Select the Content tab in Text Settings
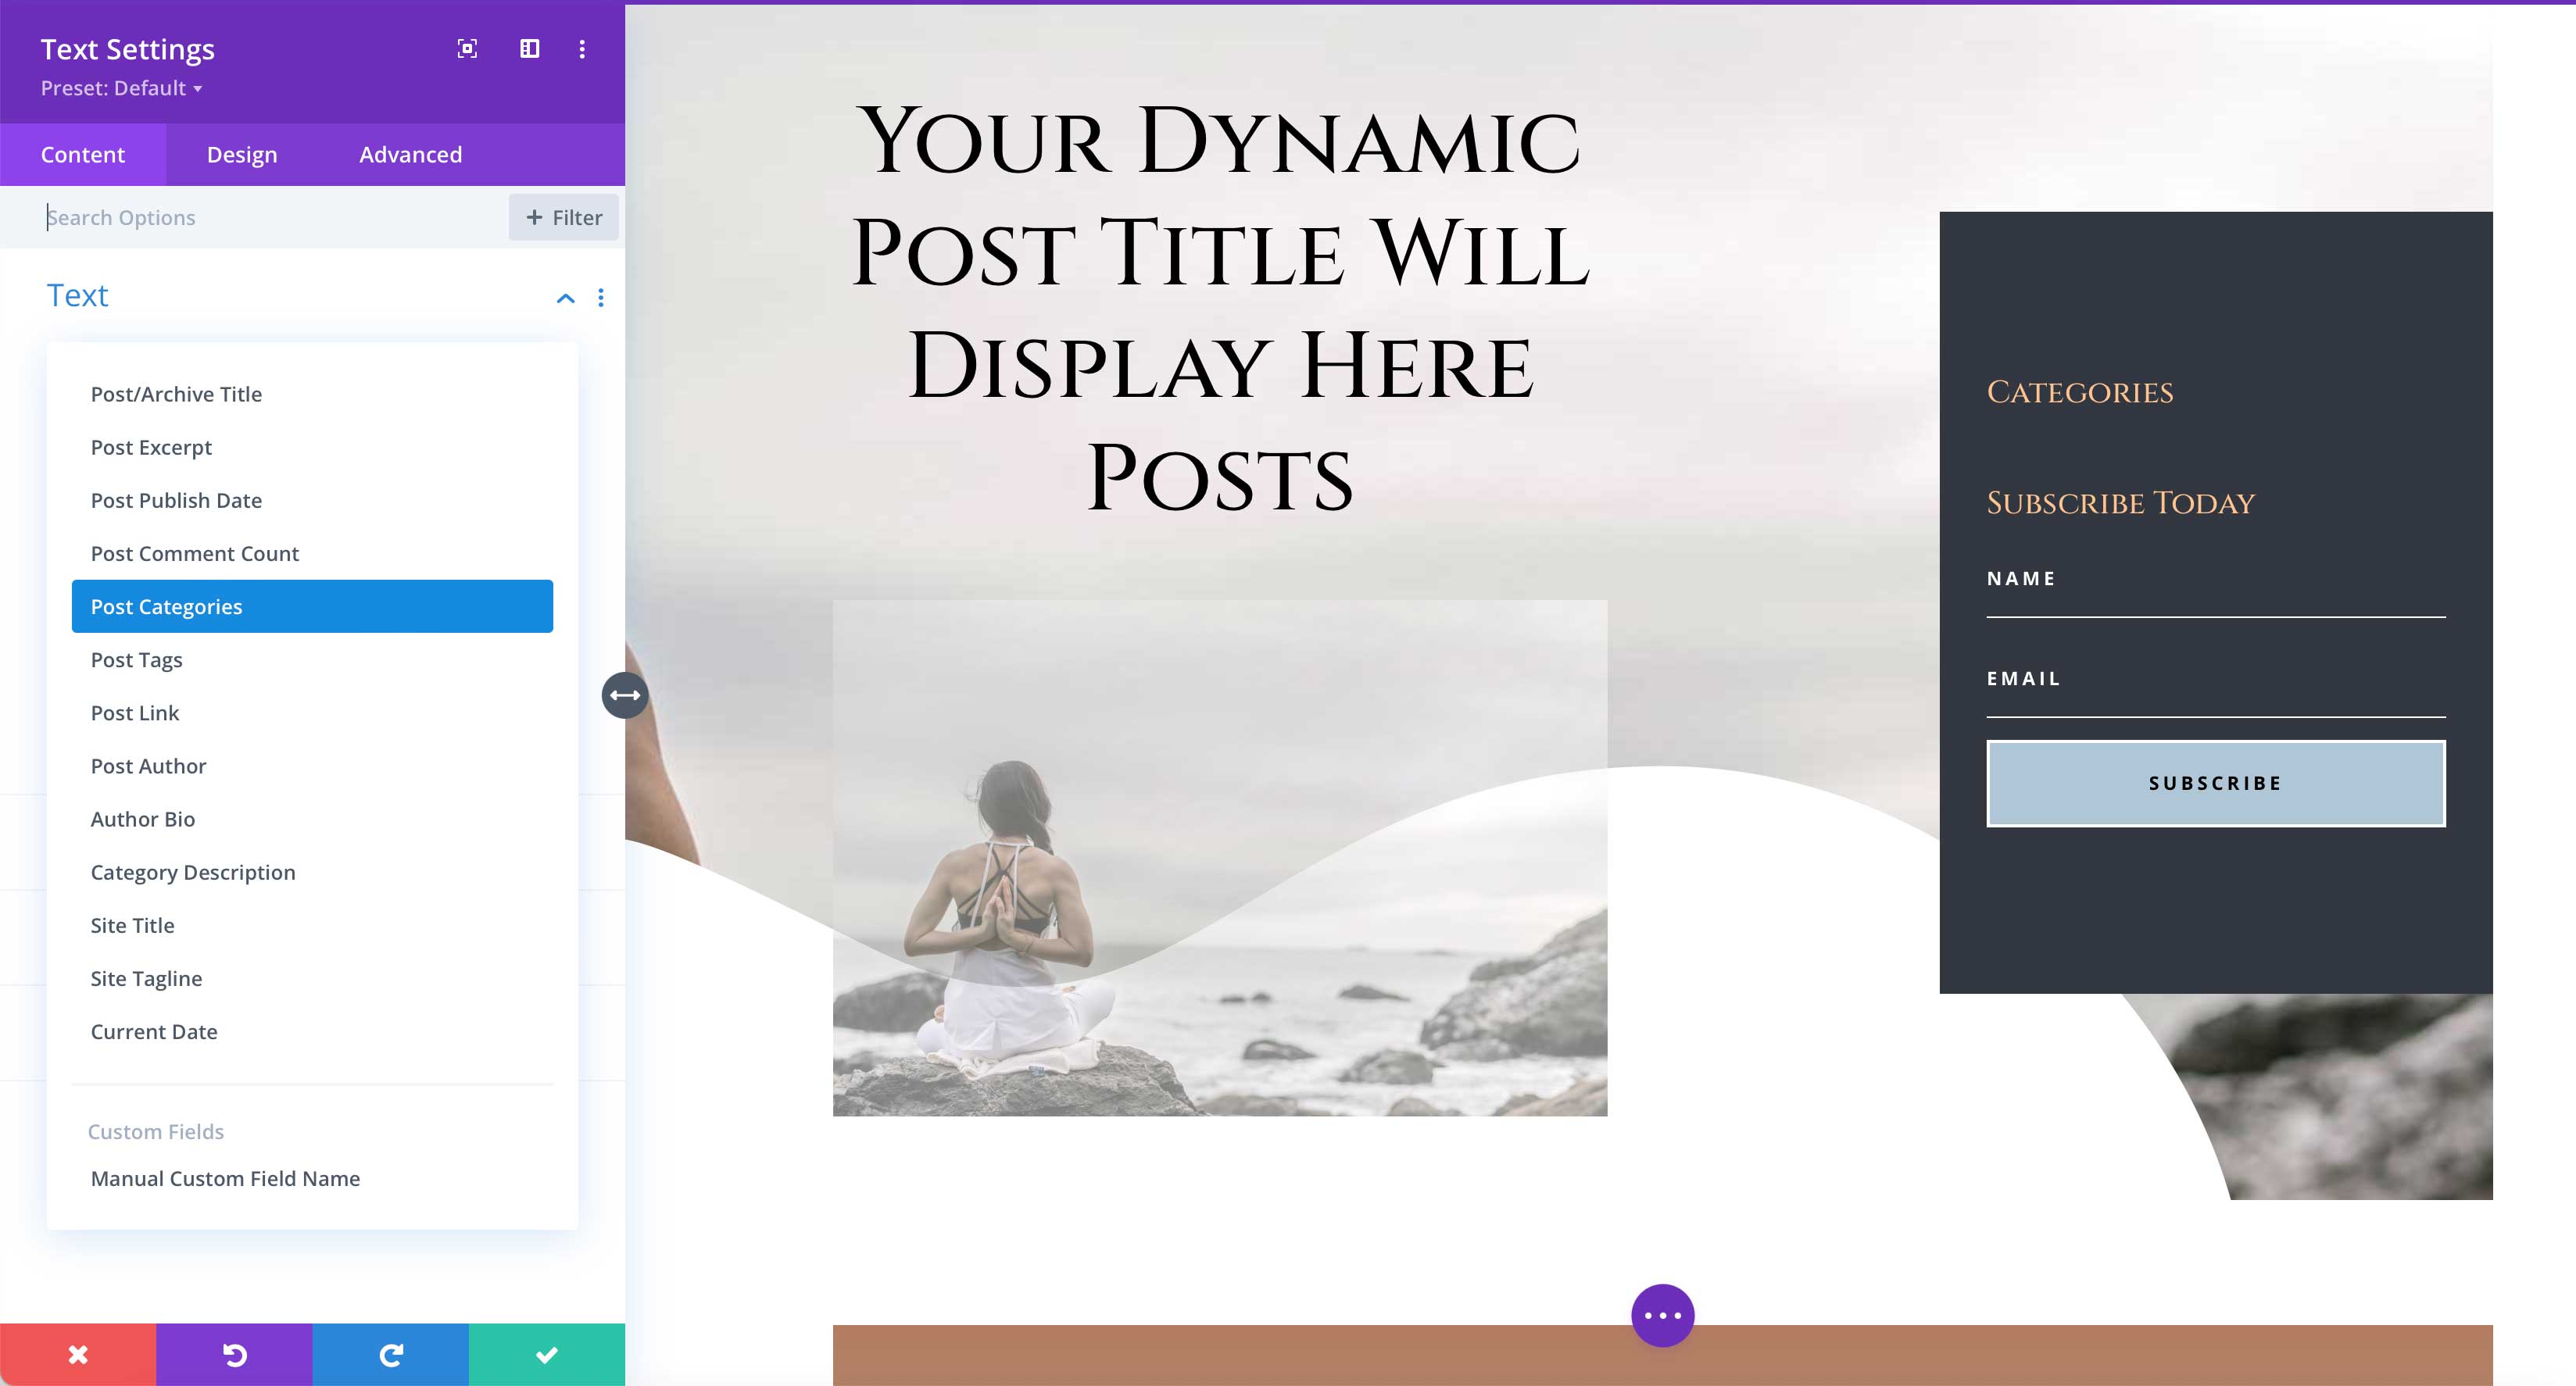 pyautogui.click(x=82, y=154)
